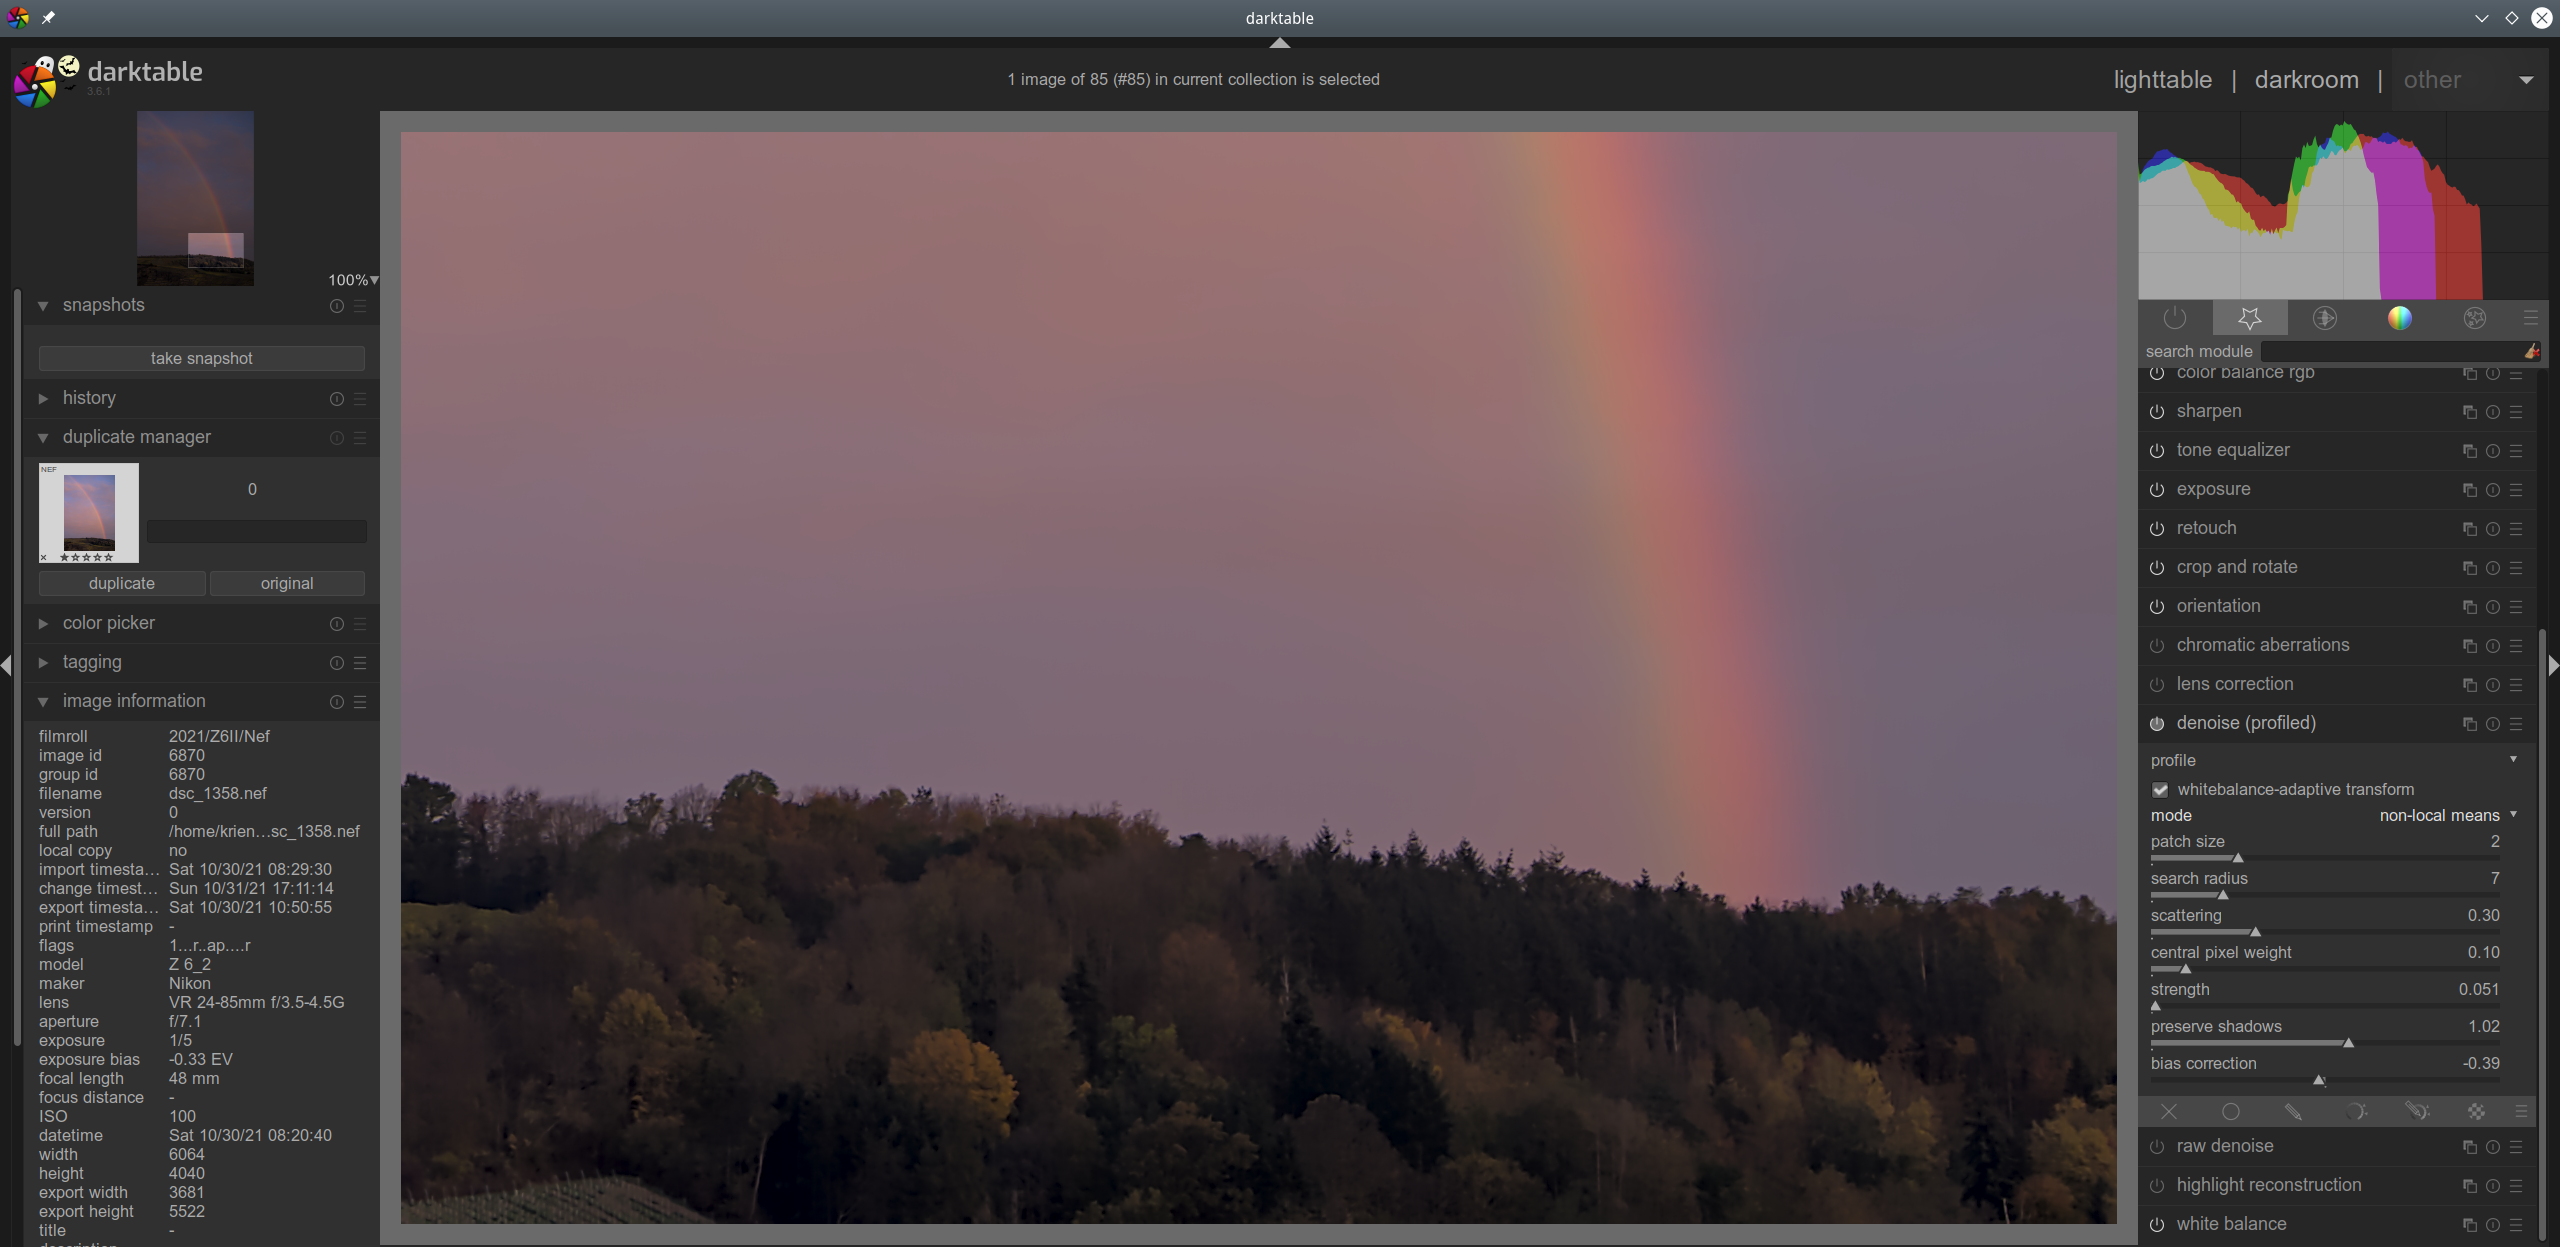This screenshot has height=1247, width=2560.
Task: Switch to lighttable view
Action: point(2162,80)
